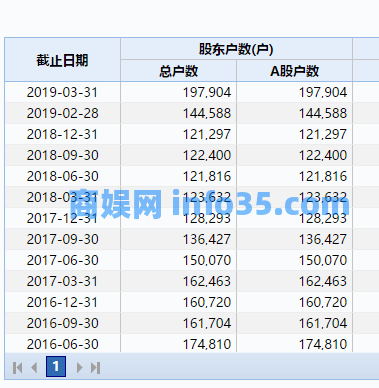This screenshot has height=388, width=379.
Task: Click 总户数 value 144,588 for 2019-02-28
Action: pyautogui.click(x=207, y=113)
